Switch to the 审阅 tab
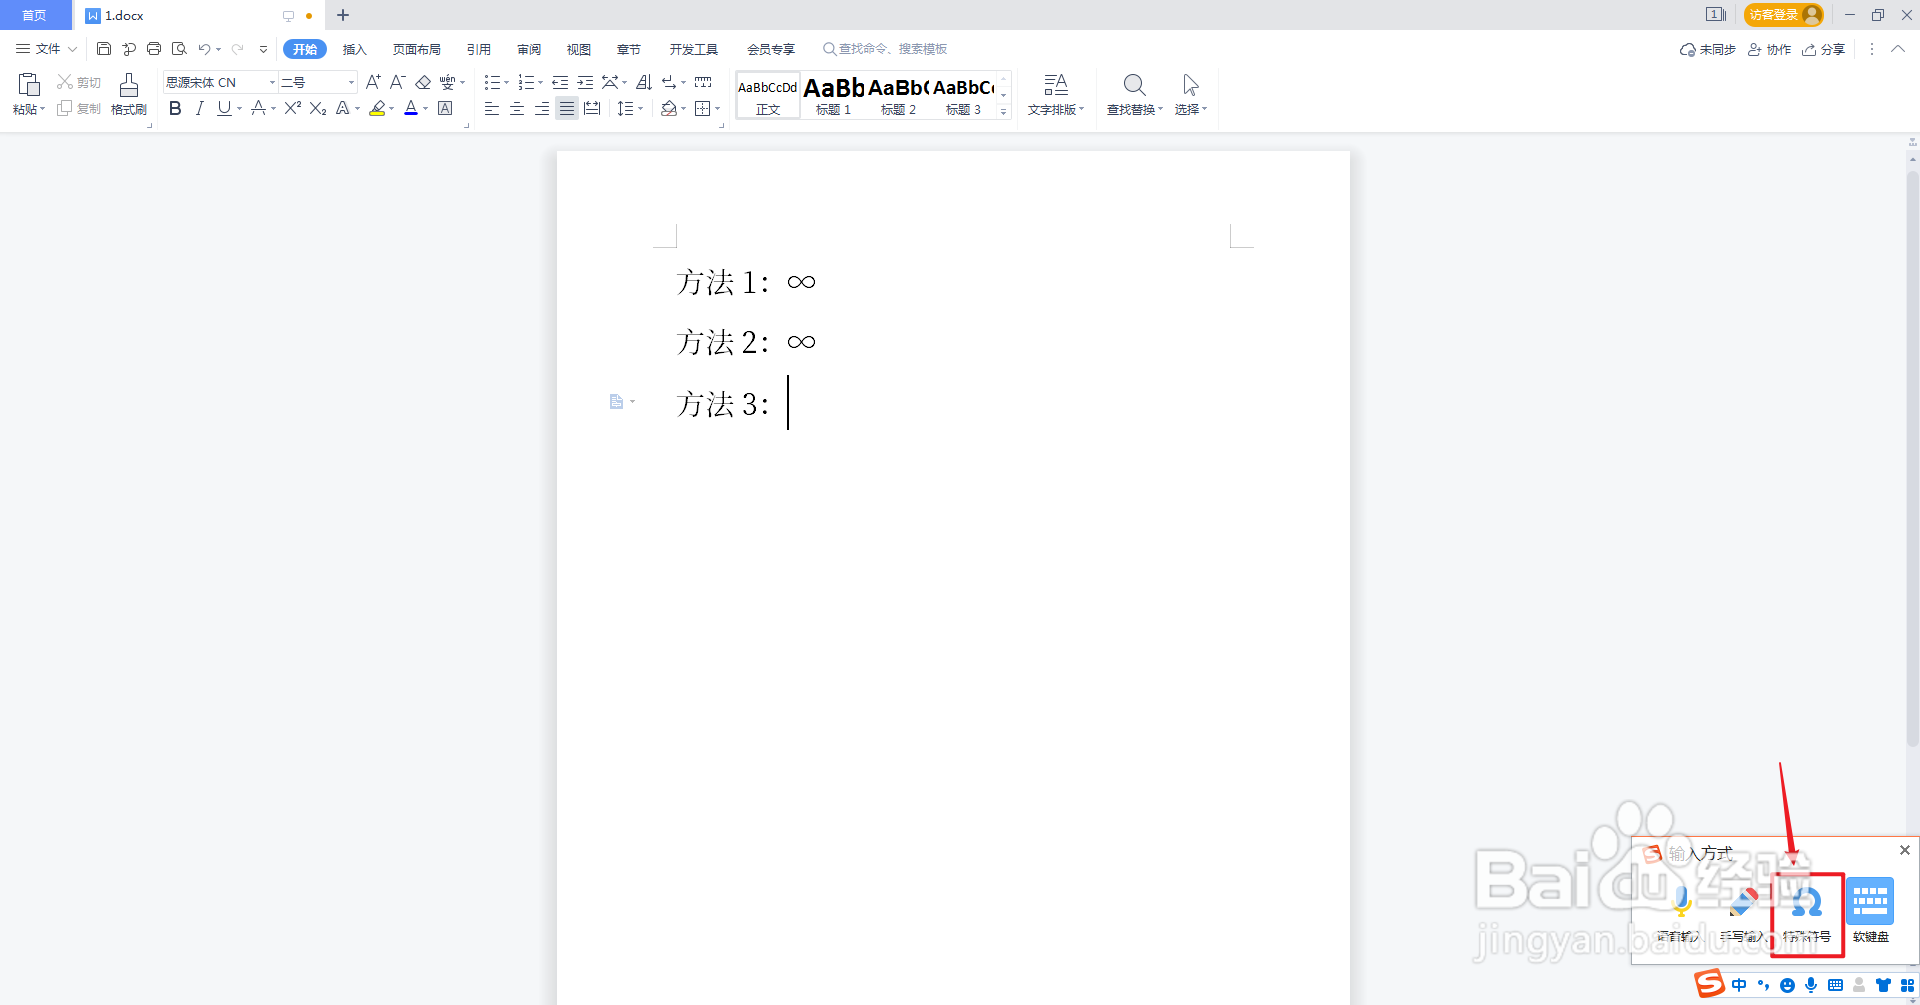Image resolution: width=1920 pixels, height=1005 pixels. [x=529, y=49]
